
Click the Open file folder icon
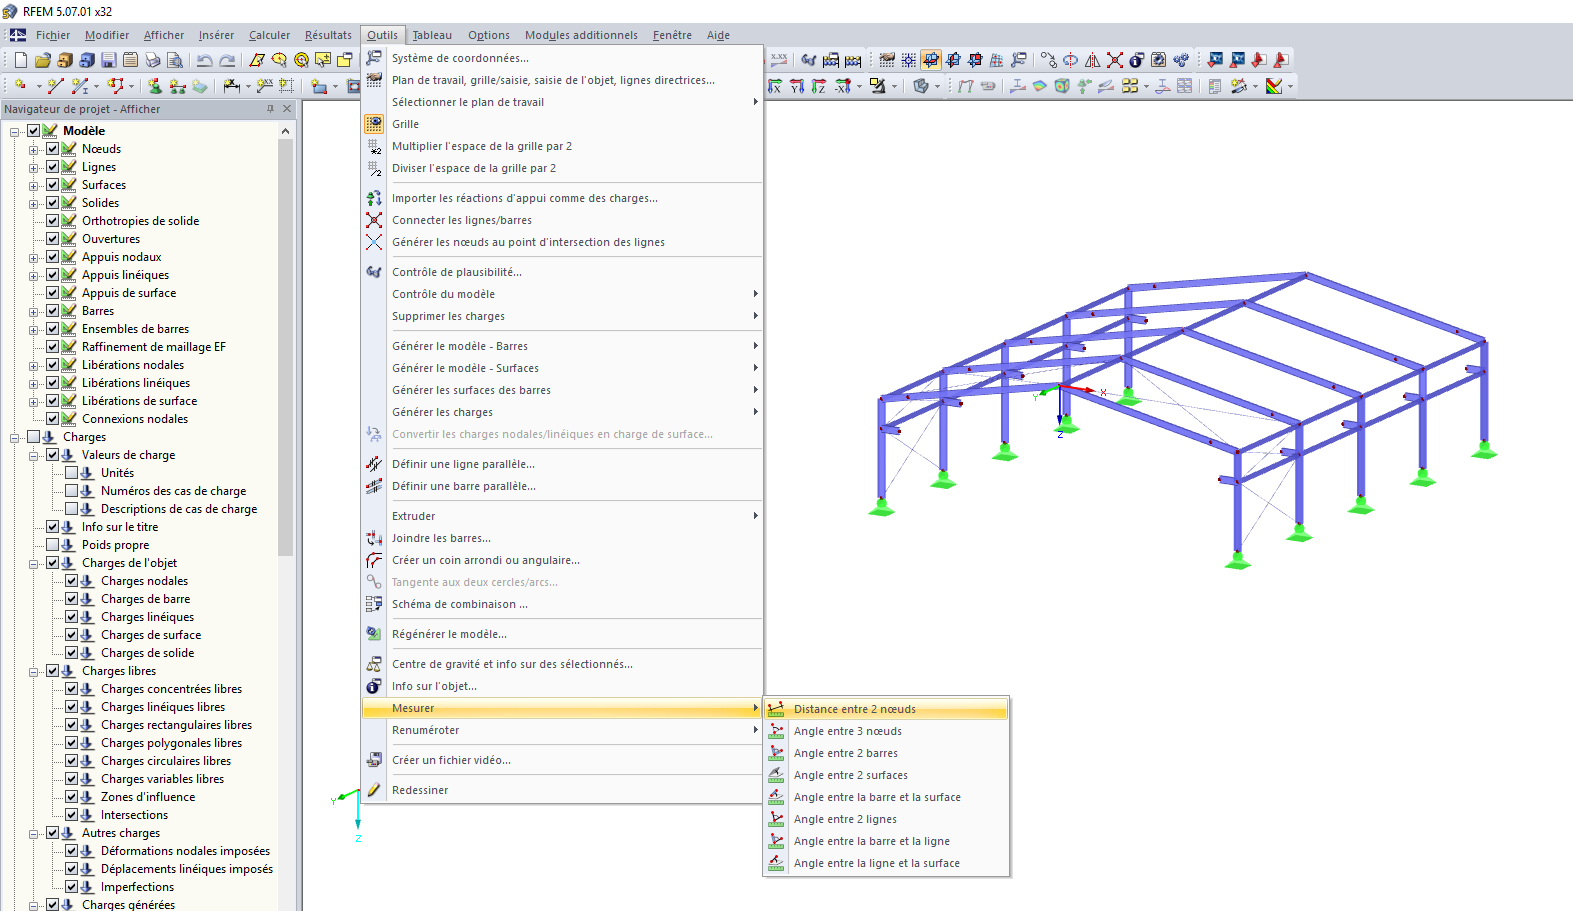[x=42, y=60]
